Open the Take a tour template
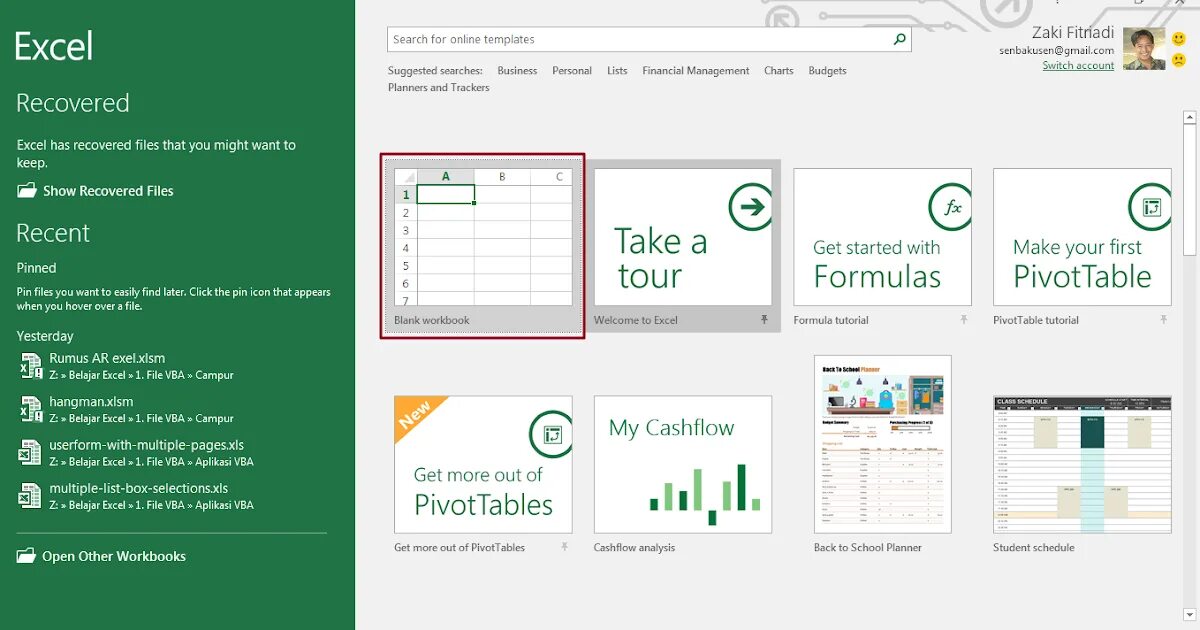 tap(683, 237)
